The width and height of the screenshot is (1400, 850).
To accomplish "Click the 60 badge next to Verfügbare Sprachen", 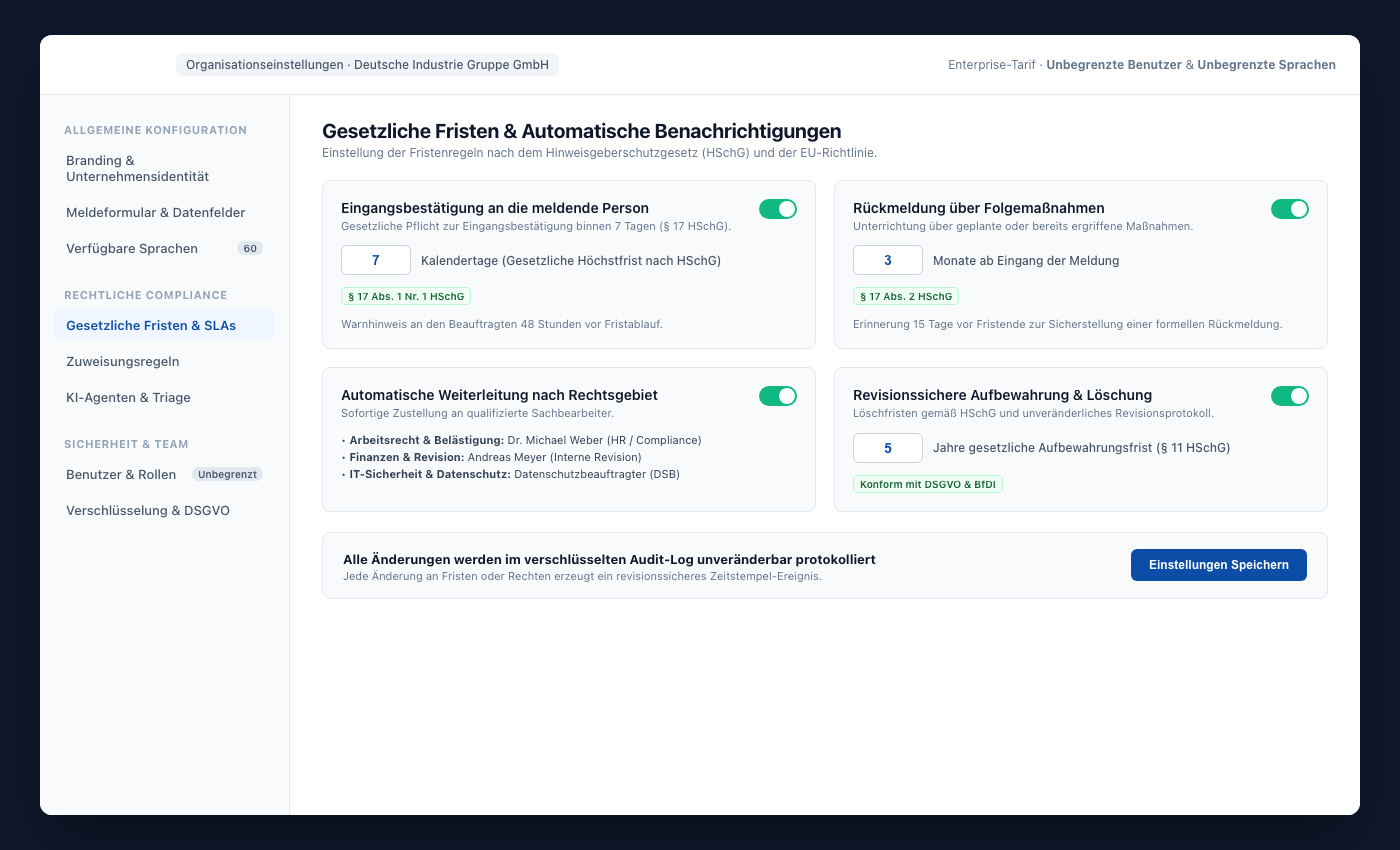I will (250, 249).
